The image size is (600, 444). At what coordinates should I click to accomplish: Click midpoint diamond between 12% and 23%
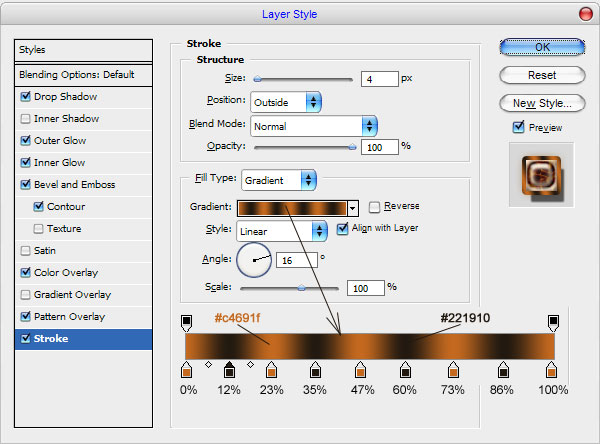(250, 364)
